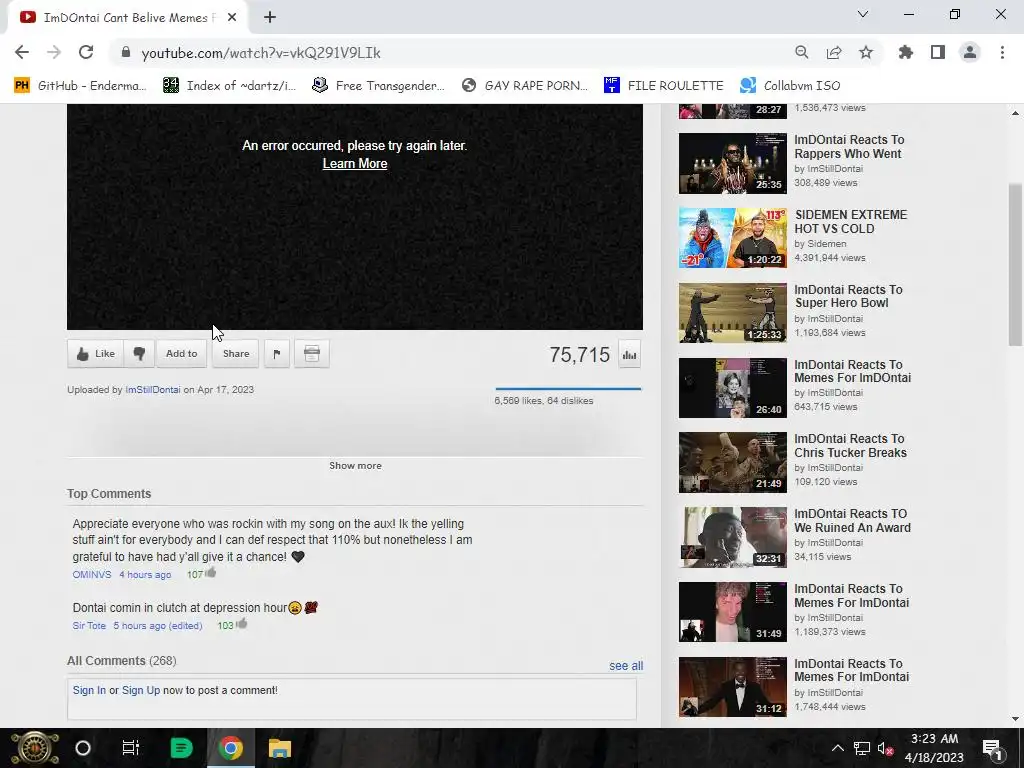This screenshot has height=768, width=1024.
Task: Open the Sidemen channel name link
Action: [827, 244]
